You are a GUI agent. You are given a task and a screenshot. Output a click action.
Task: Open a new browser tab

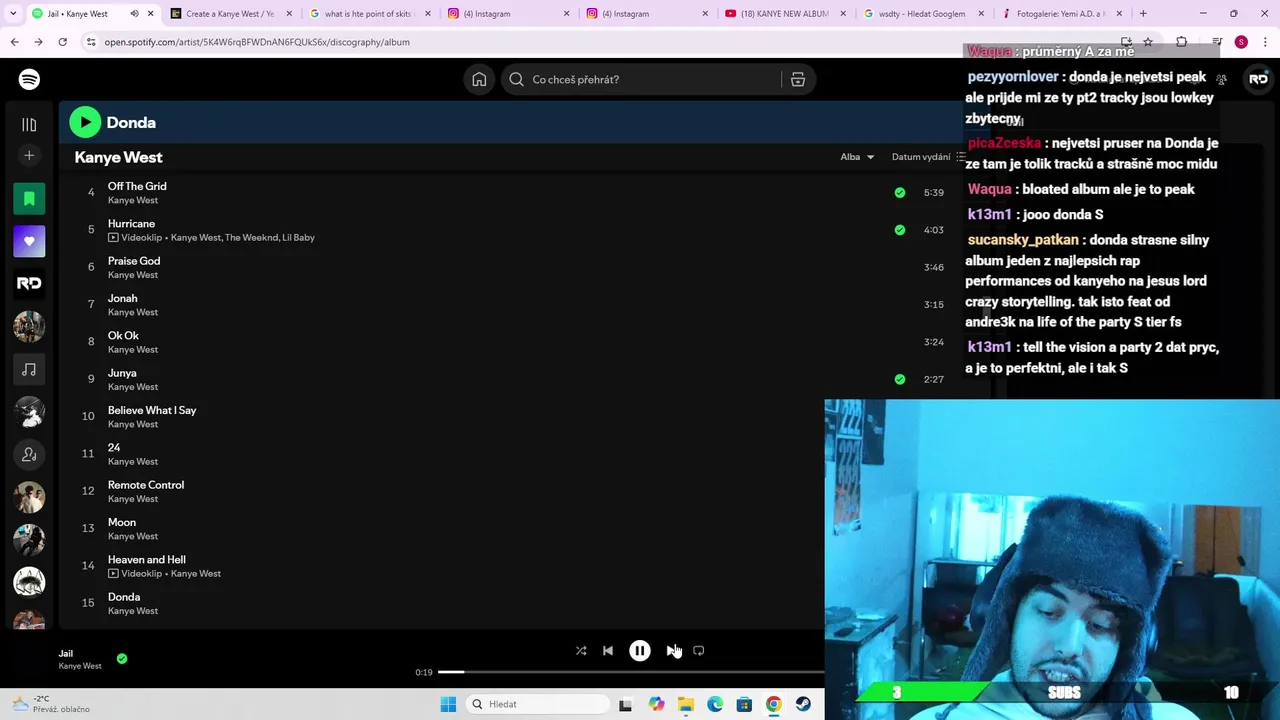[1143, 14]
